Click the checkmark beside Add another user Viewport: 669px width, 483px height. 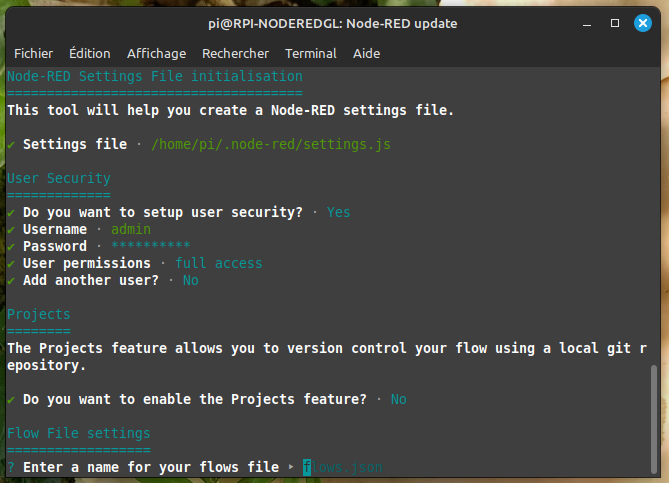11,280
